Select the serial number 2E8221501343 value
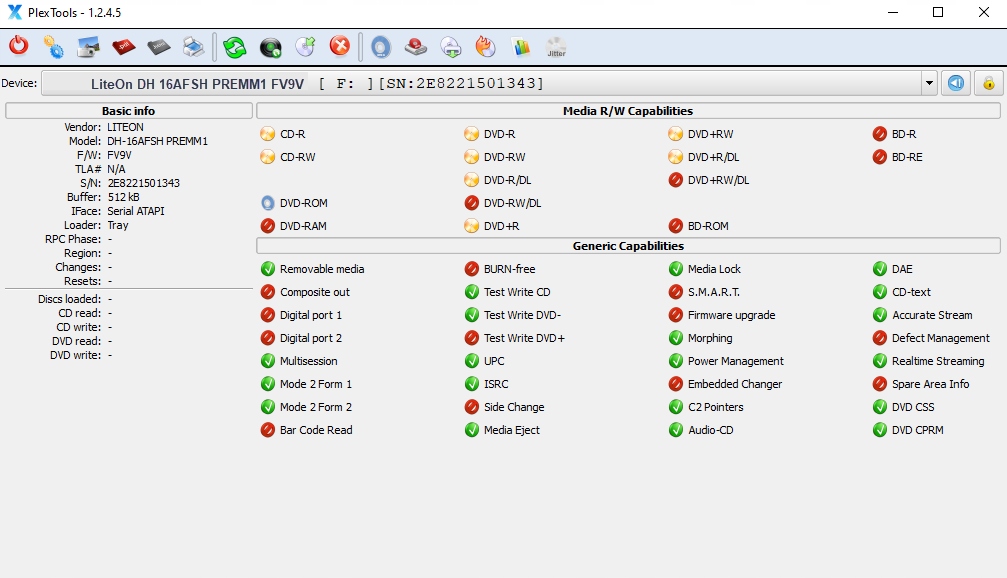The height and width of the screenshot is (578, 1007). (143, 183)
